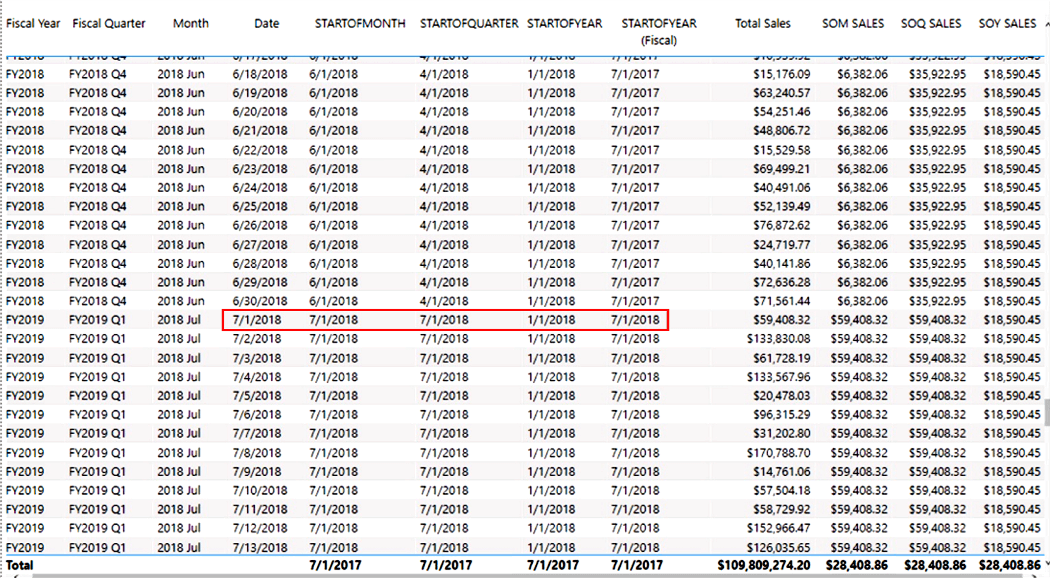Click the Total Sales value $76,872.62
Image resolution: width=1050 pixels, height=578 pixels.
point(781,224)
